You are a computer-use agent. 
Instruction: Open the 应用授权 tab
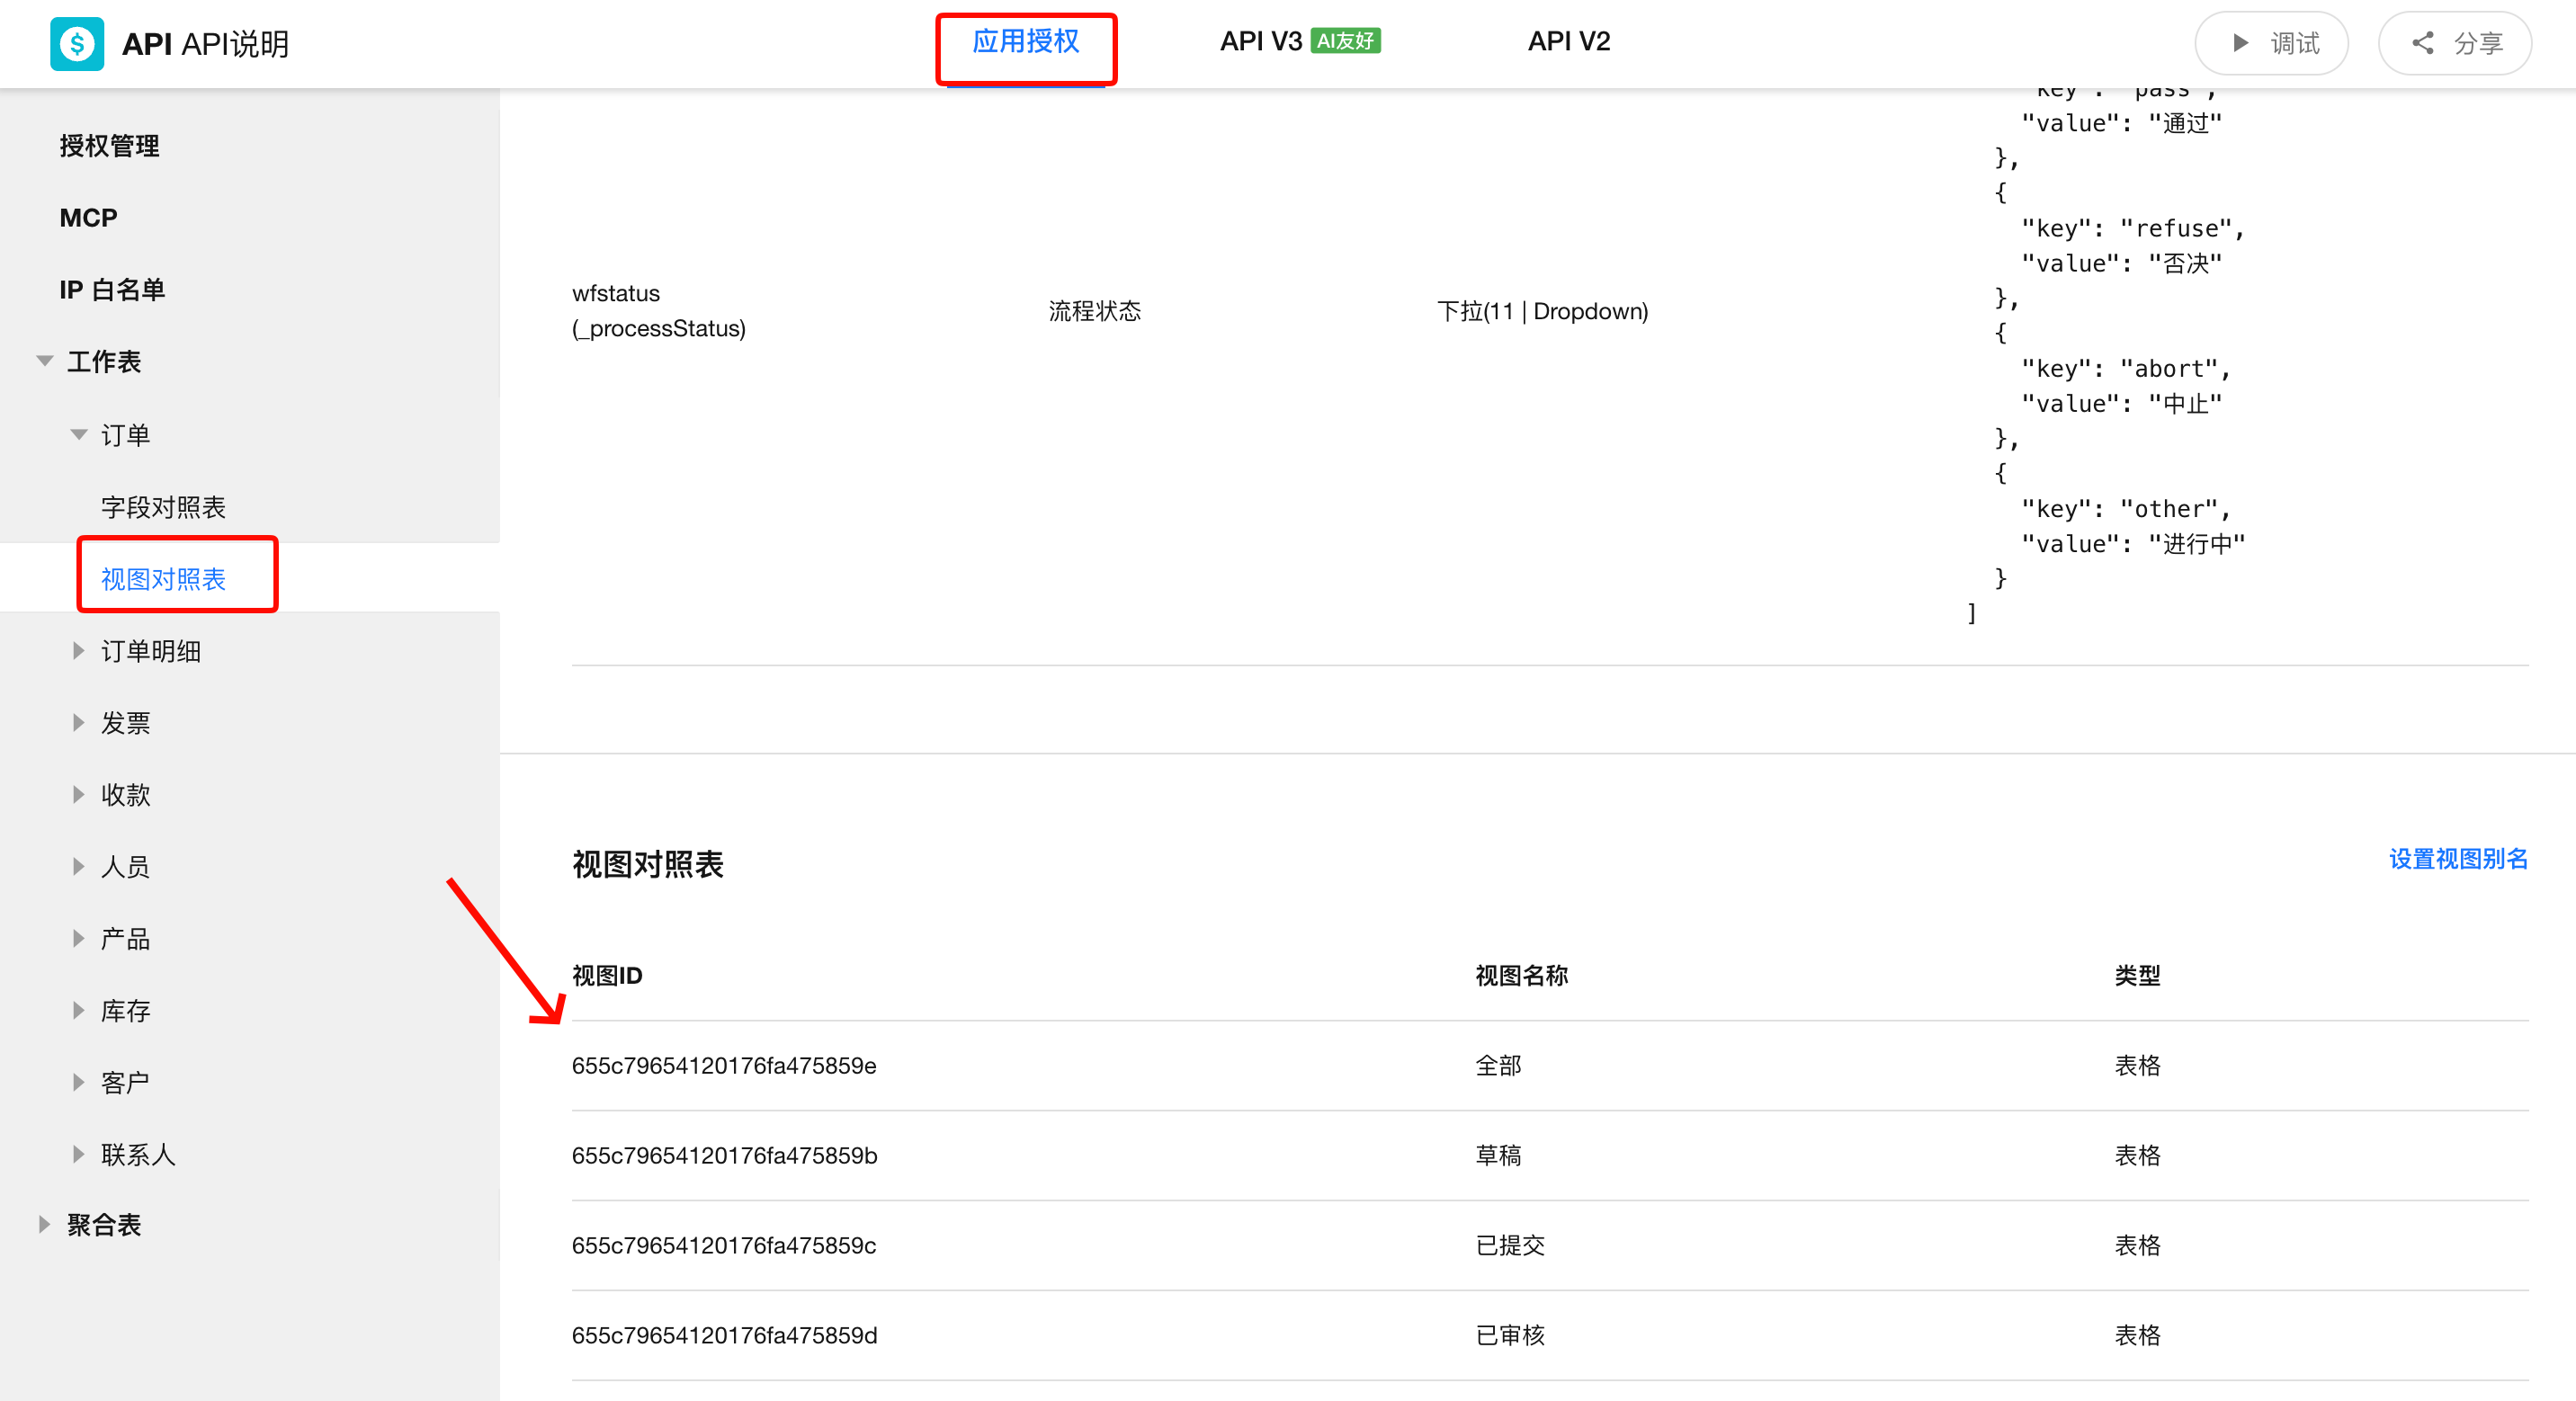[1025, 42]
